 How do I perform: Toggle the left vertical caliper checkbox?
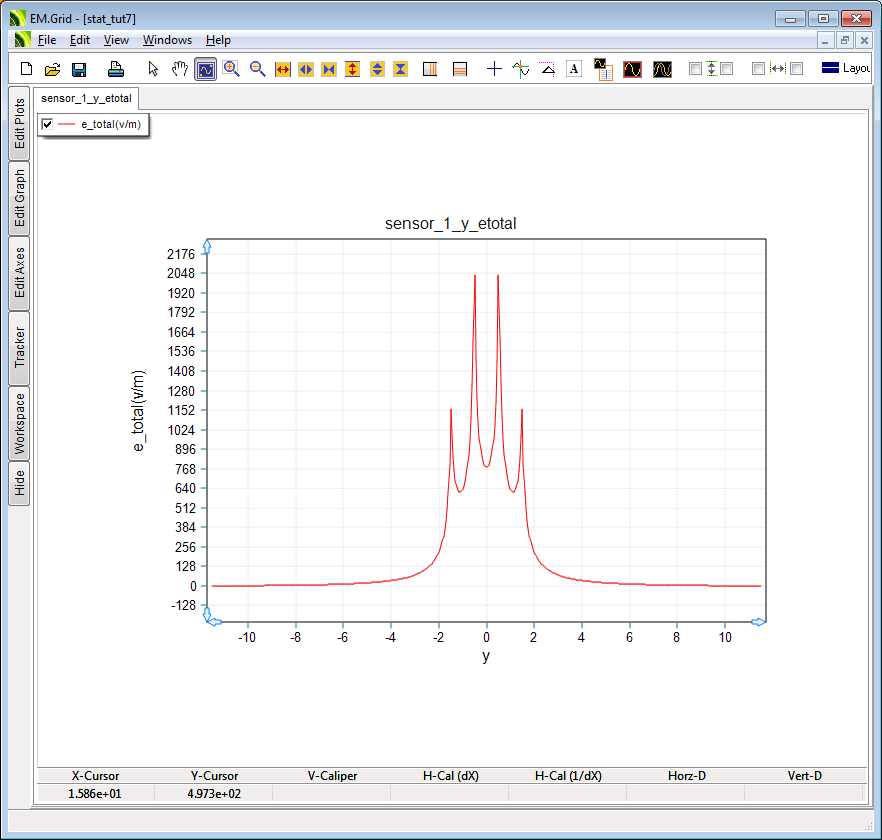pyautogui.click(x=696, y=69)
